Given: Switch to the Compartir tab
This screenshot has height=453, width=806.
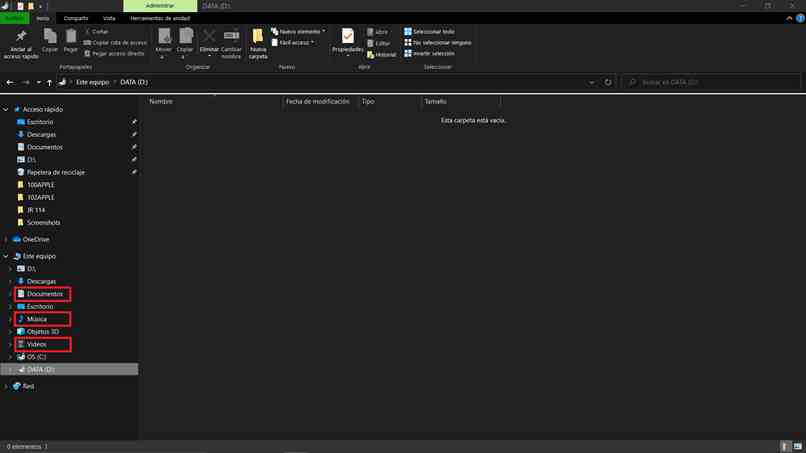Looking at the screenshot, I should pos(75,18).
